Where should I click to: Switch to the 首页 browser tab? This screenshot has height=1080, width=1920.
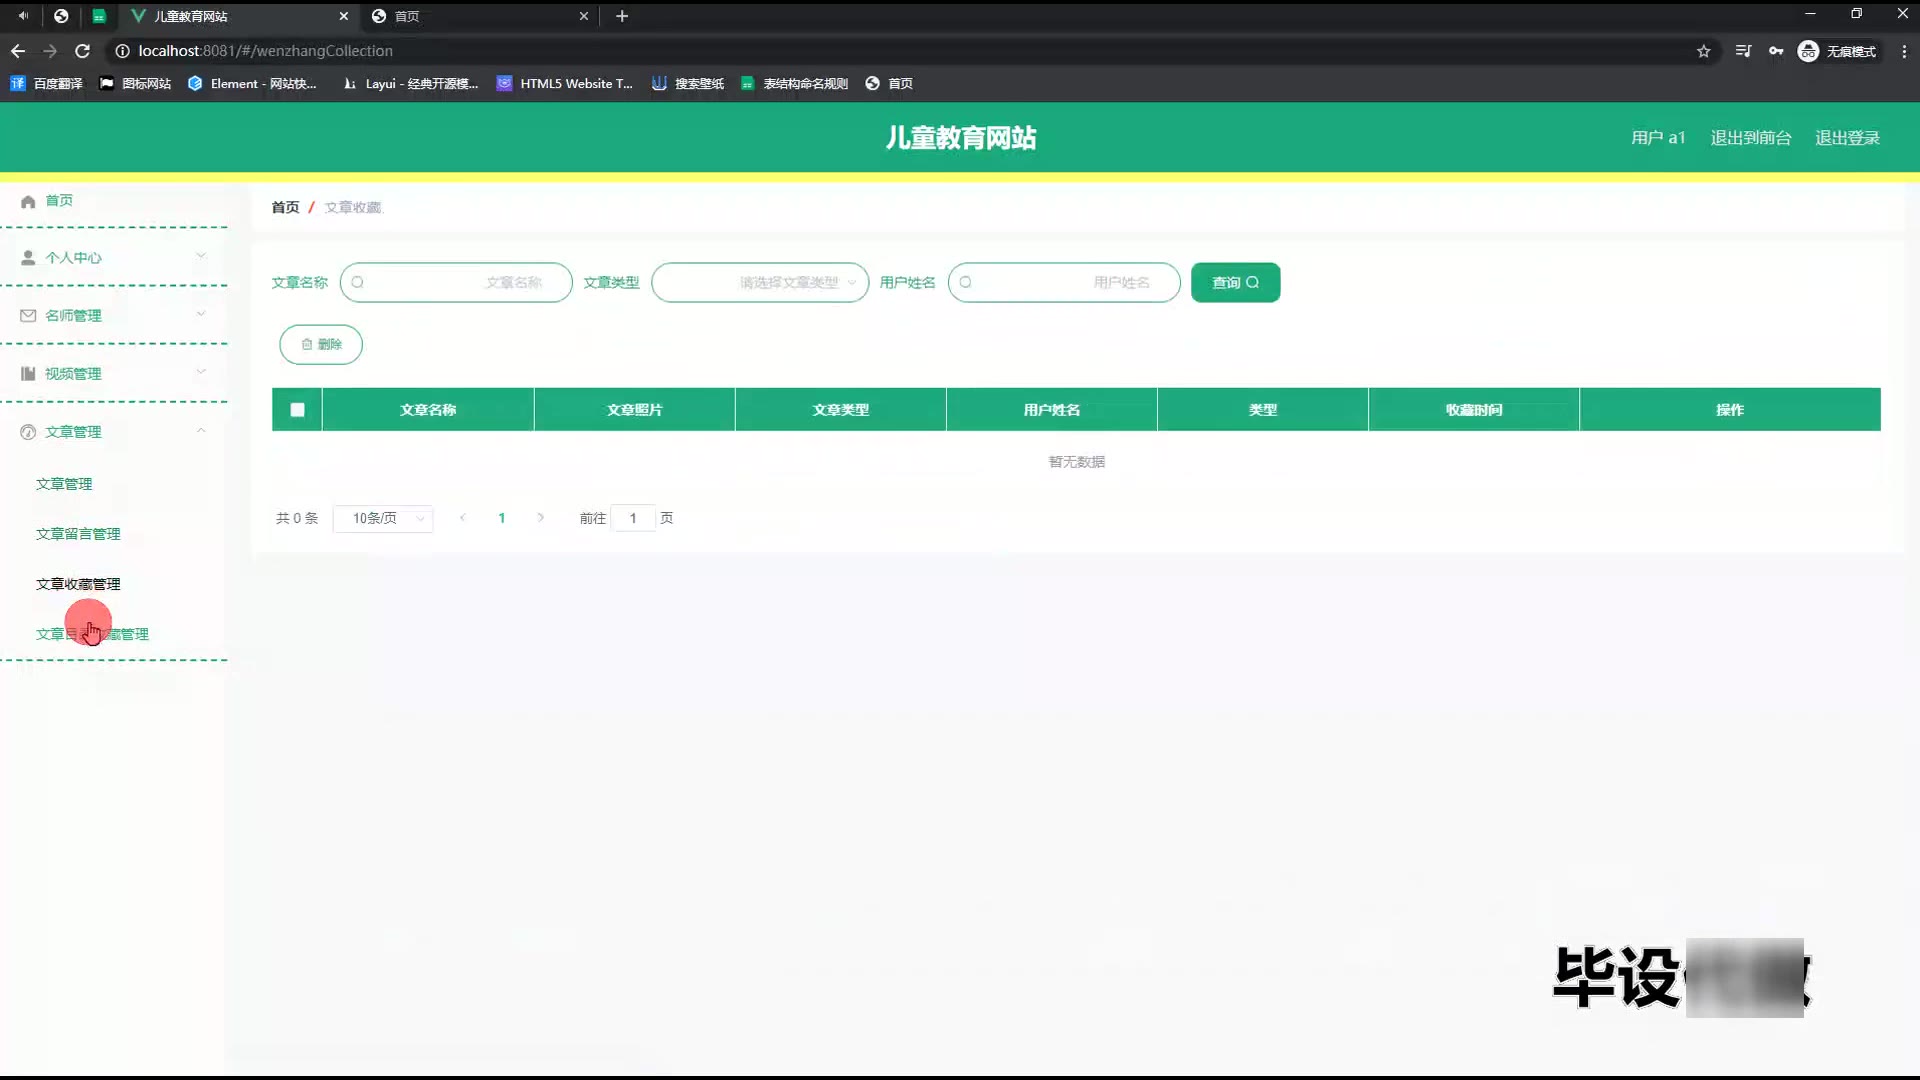(480, 16)
